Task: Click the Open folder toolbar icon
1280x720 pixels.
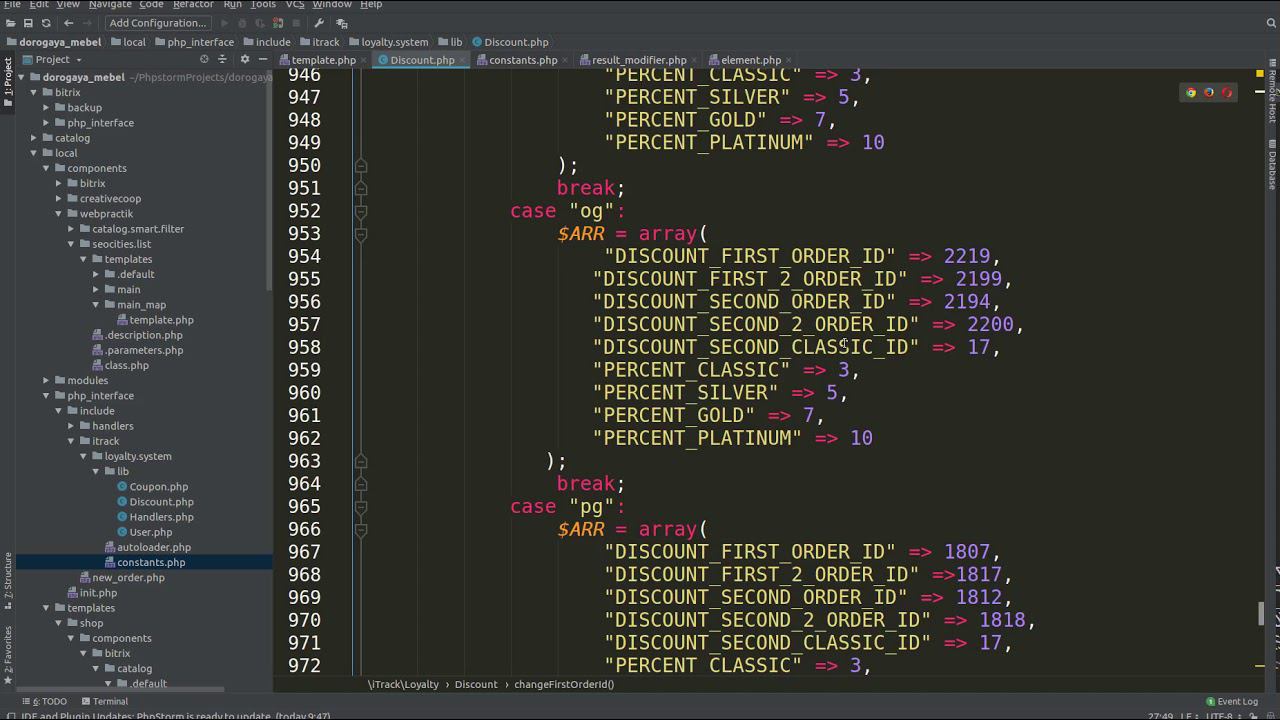Action: point(11,23)
